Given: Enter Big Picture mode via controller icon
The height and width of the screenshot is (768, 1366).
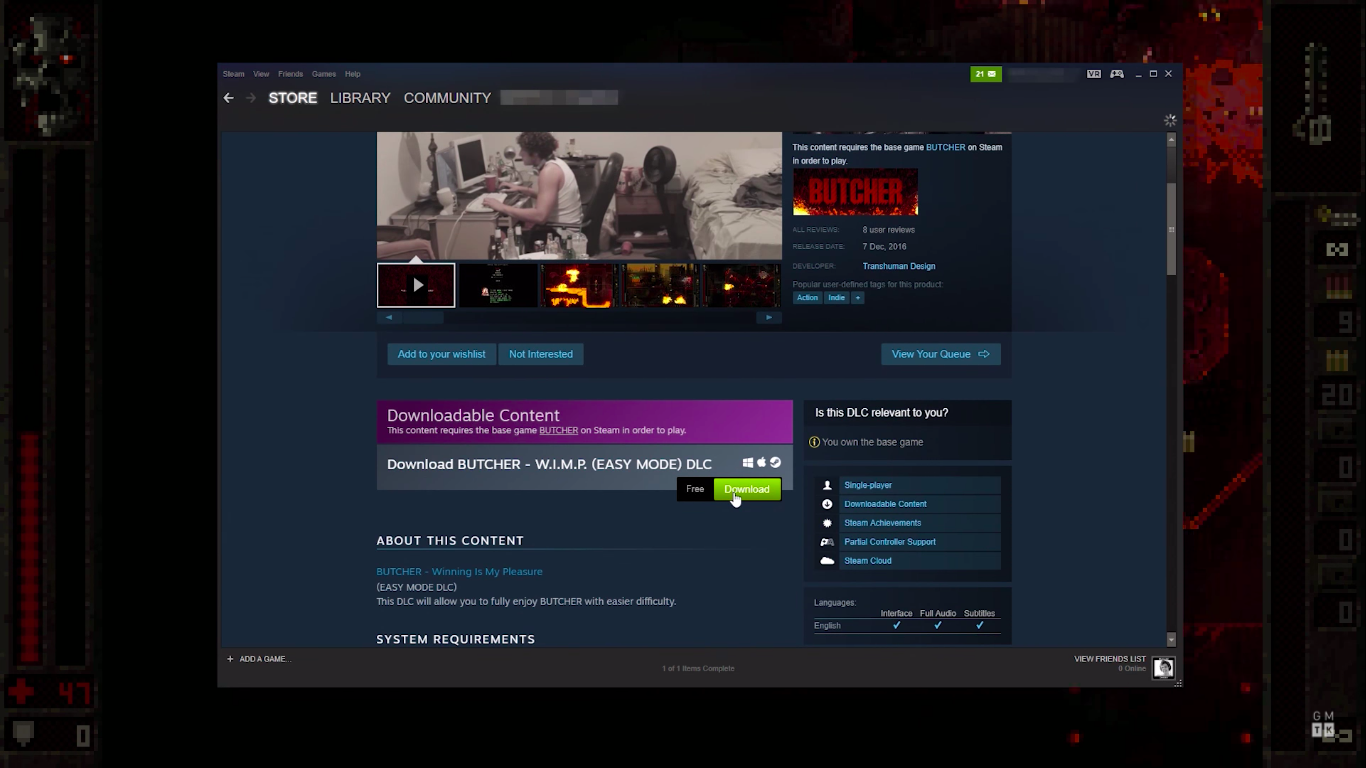Looking at the screenshot, I should pyautogui.click(x=1117, y=74).
